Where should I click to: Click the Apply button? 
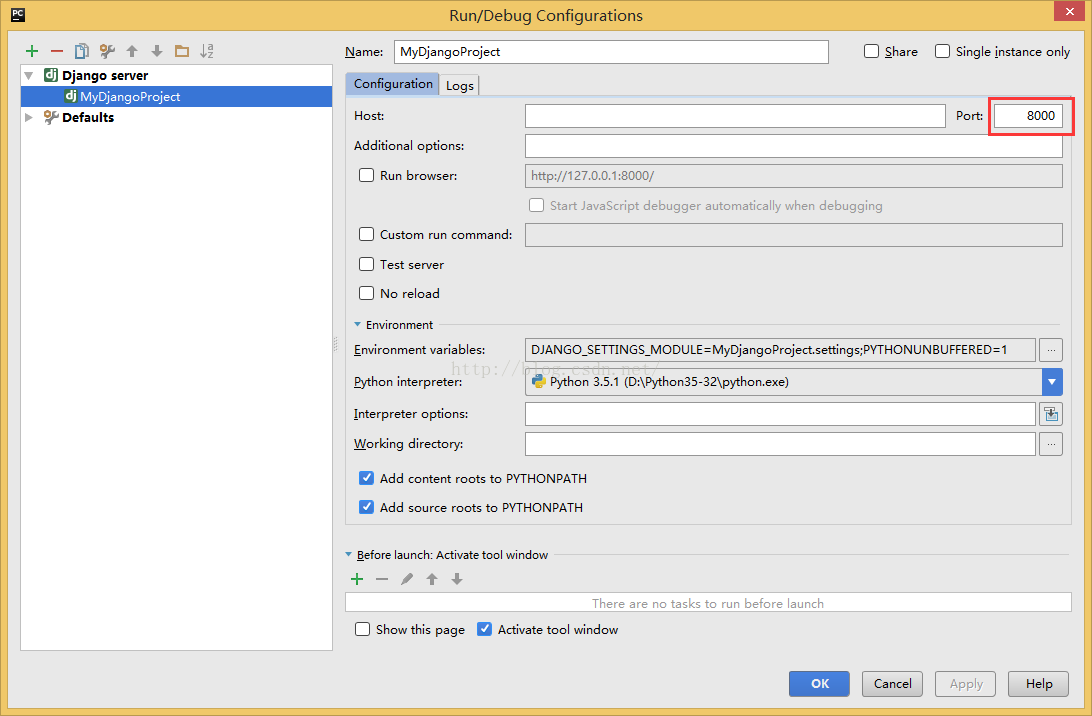(x=965, y=684)
